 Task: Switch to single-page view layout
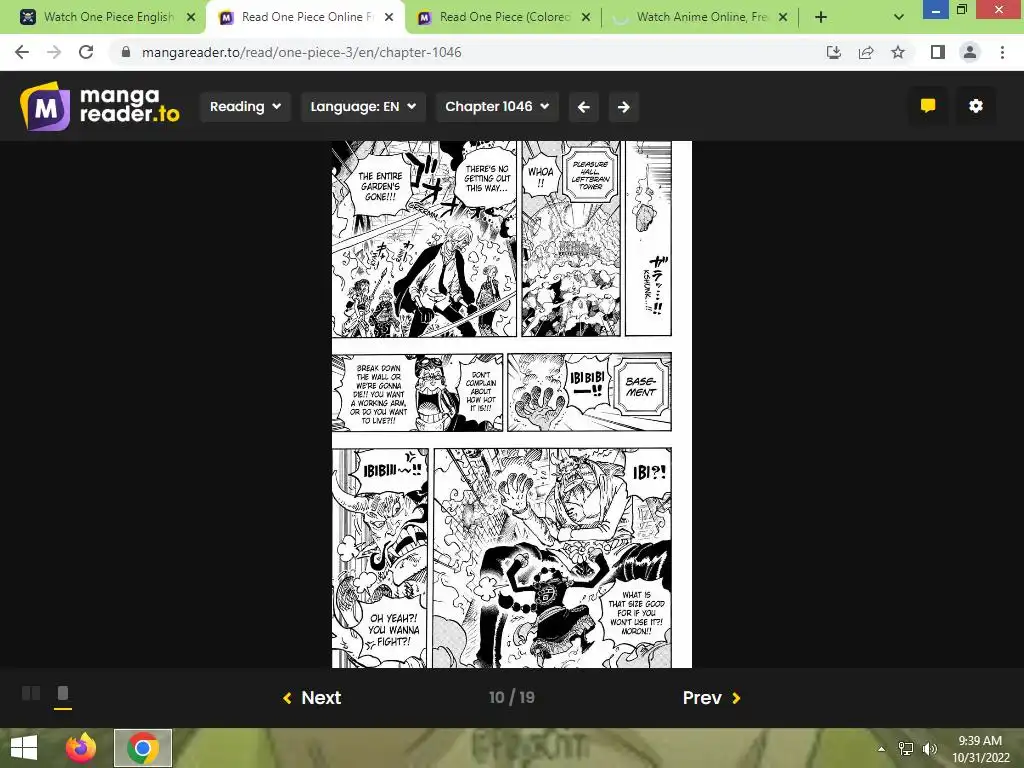click(63, 693)
